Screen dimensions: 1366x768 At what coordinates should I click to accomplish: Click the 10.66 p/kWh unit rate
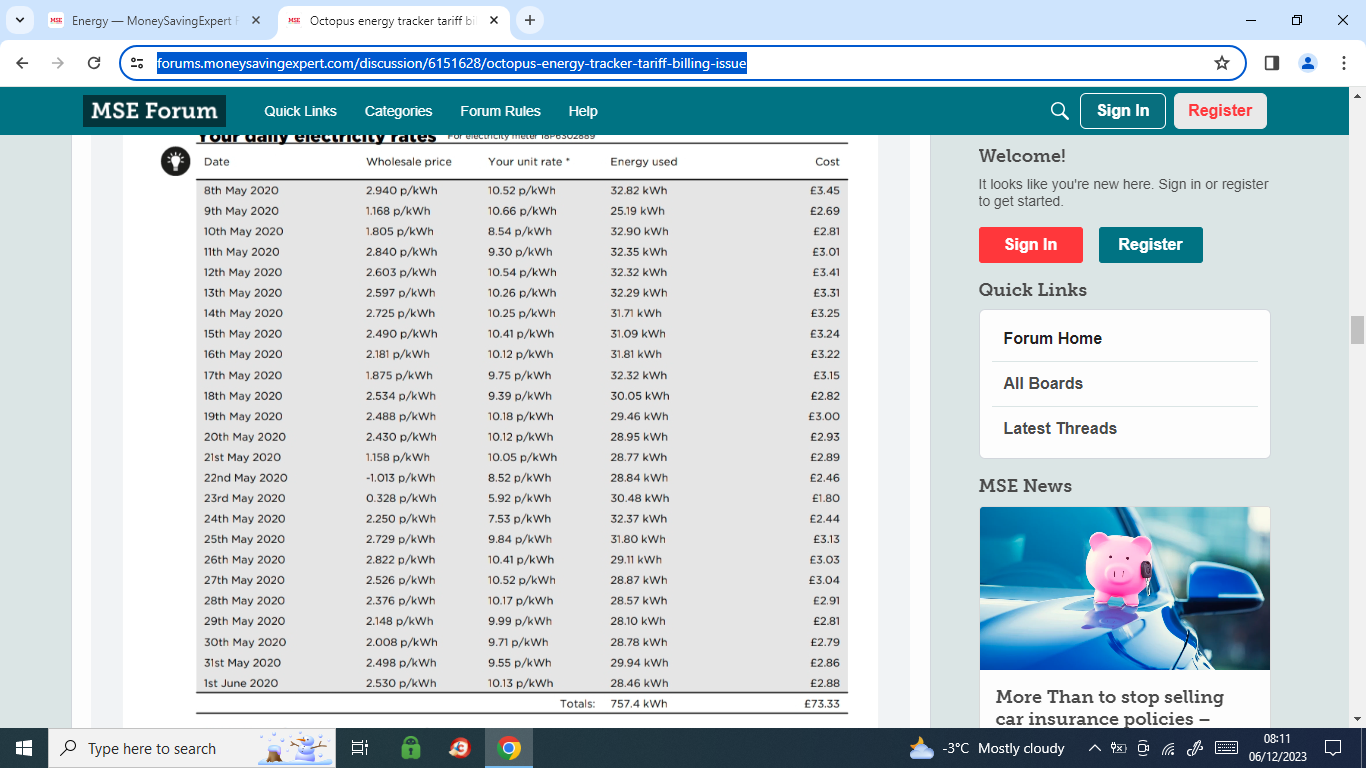[522, 211]
